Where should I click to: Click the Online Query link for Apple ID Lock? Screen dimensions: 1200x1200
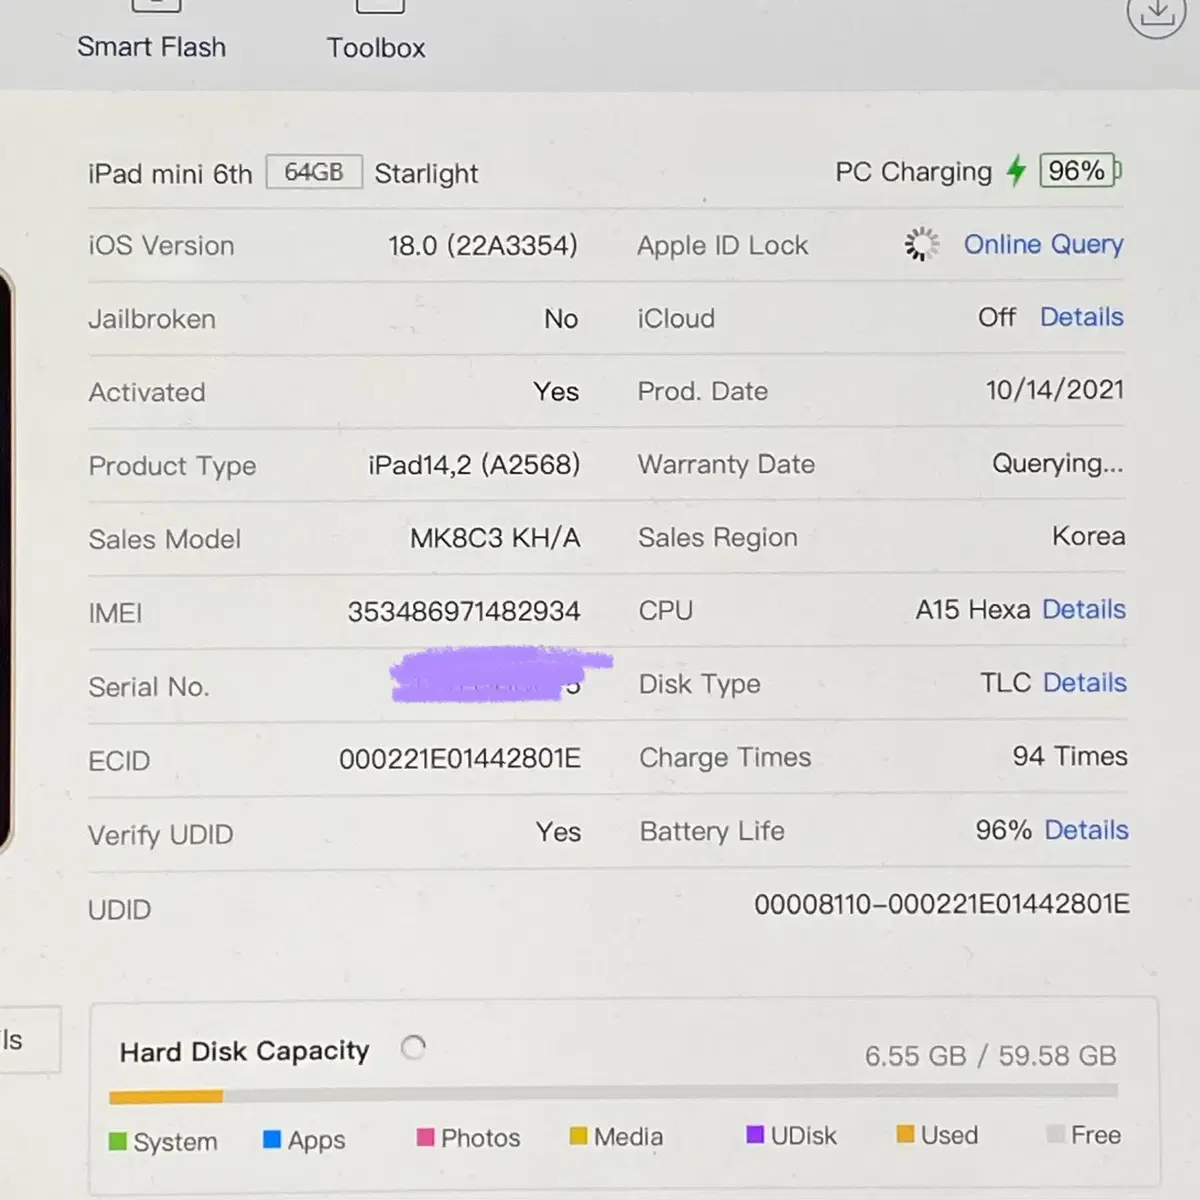tap(1043, 244)
